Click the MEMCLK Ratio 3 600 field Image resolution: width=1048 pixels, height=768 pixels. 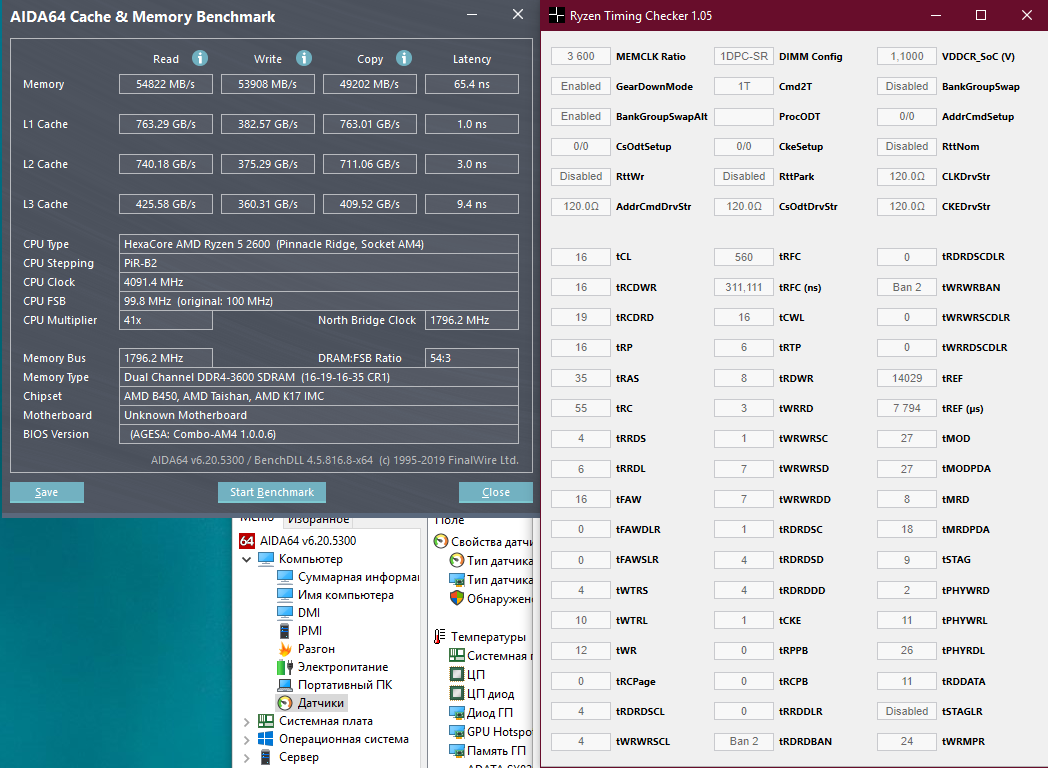pos(581,56)
